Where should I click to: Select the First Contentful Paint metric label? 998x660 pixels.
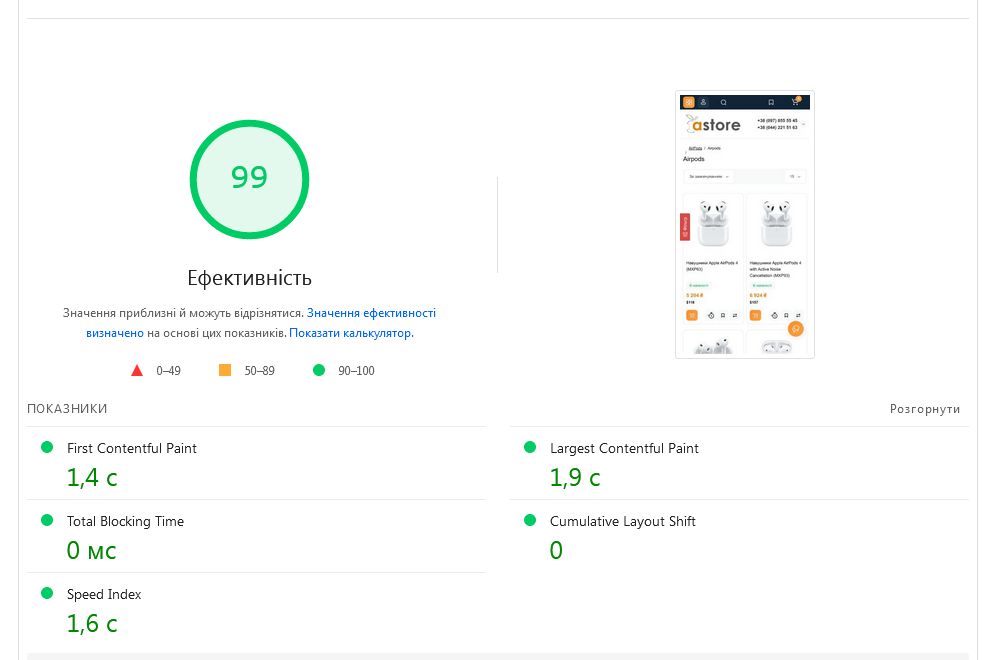point(132,448)
